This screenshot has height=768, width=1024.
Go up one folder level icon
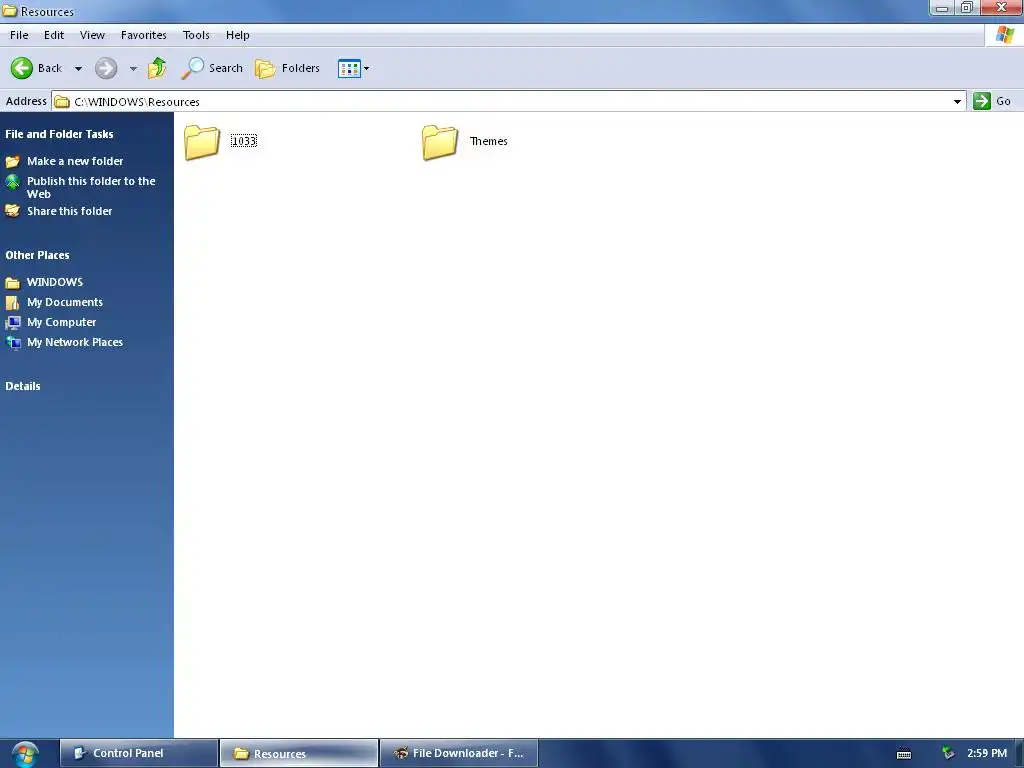pyautogui.click(x=157, y=68)
